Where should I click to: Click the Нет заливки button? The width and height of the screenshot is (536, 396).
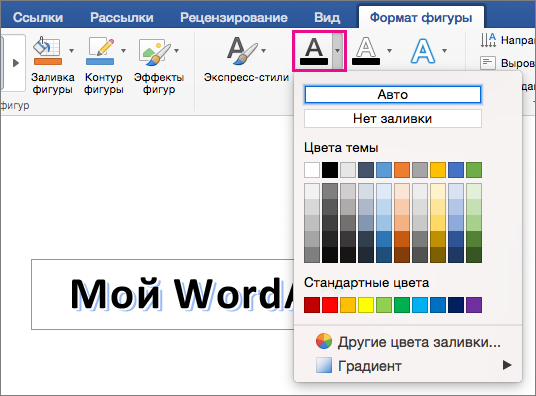pyautogui.click(x=393, y=119)
